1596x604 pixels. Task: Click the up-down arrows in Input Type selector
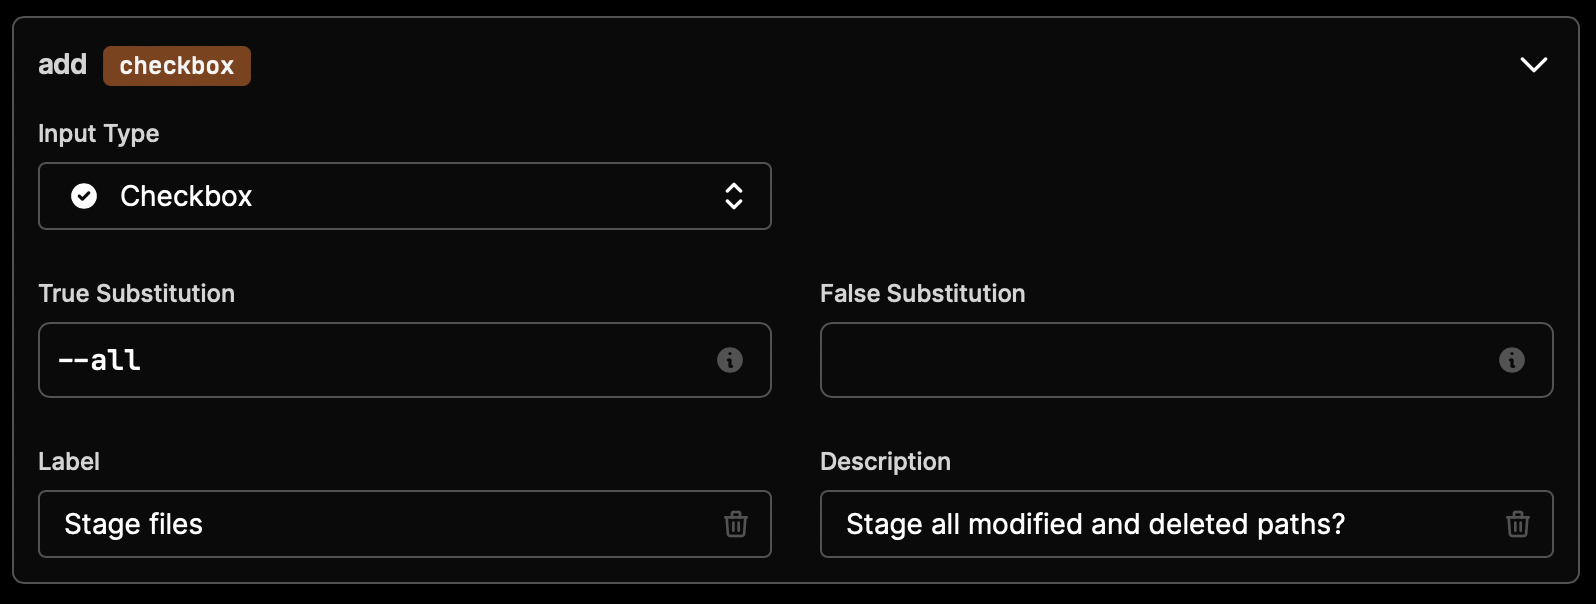point(734,196)
